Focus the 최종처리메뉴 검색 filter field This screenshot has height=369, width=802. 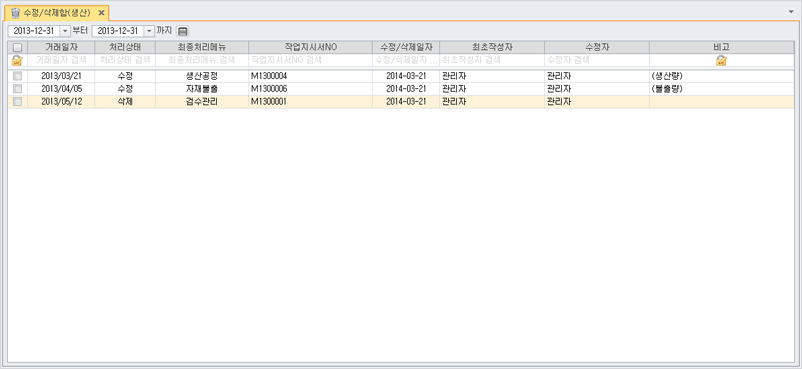202,60
